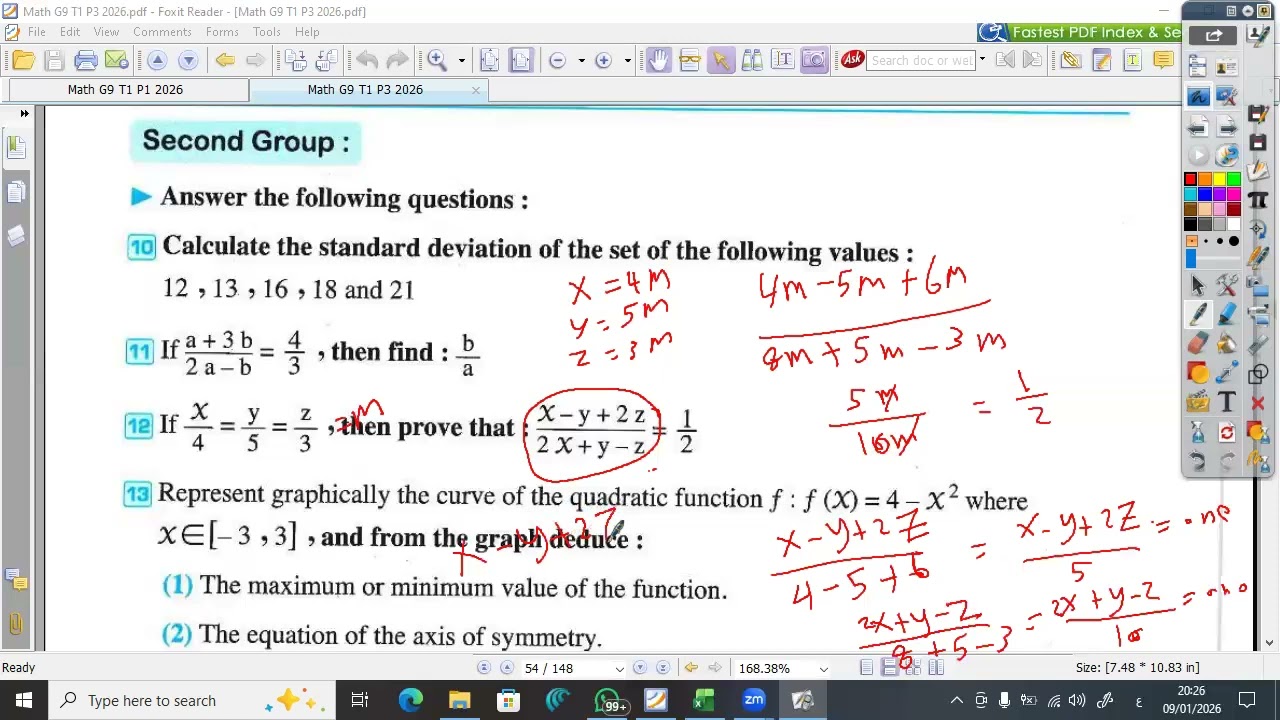This screenshot has width=1280, height=720.
Task: Go to last page button in status bar
Action: click(x=662, y=668)
